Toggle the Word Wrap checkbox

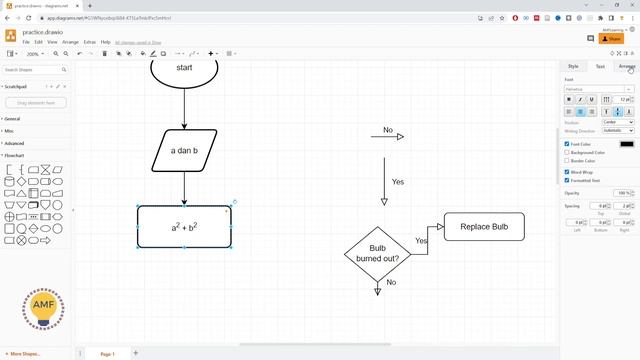coord(567,172)
